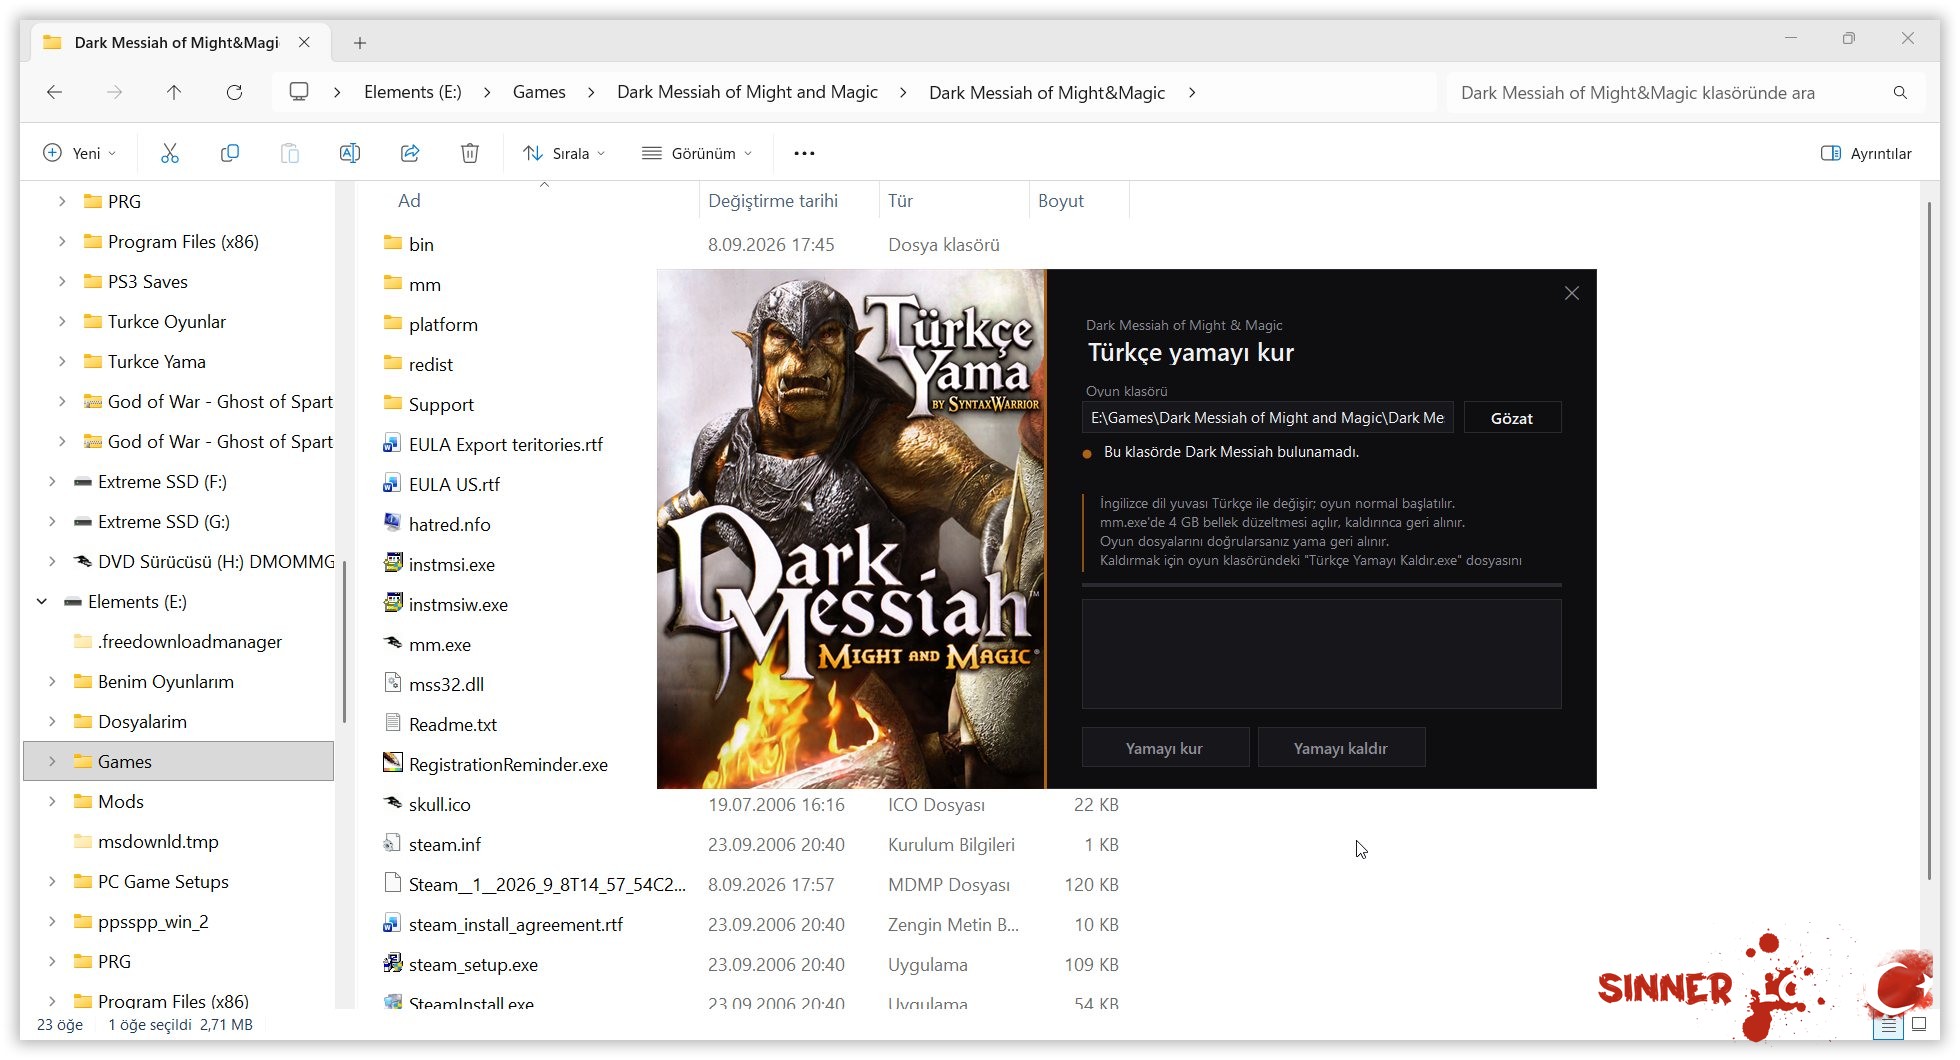
Task: Sort by the Ad column header
Action: tap(409, 200)
